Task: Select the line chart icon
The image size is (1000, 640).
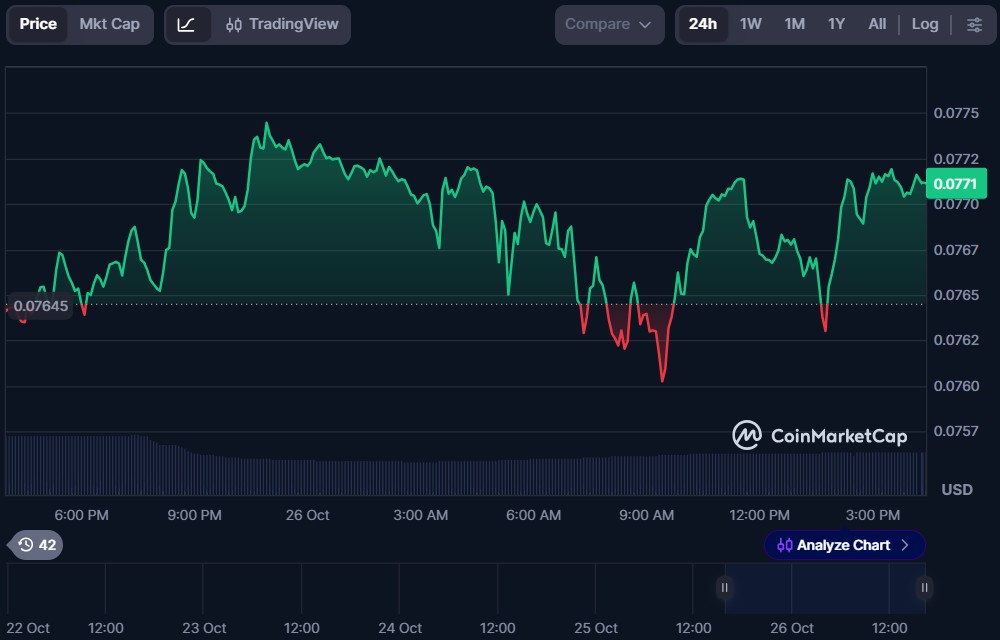Action: tap(186, 25)
